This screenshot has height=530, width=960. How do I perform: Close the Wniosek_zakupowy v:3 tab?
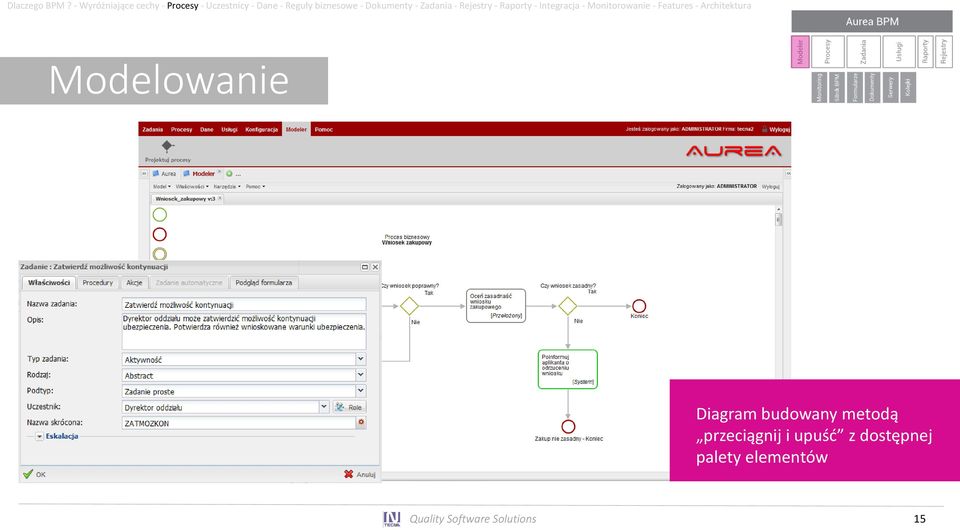220,198
